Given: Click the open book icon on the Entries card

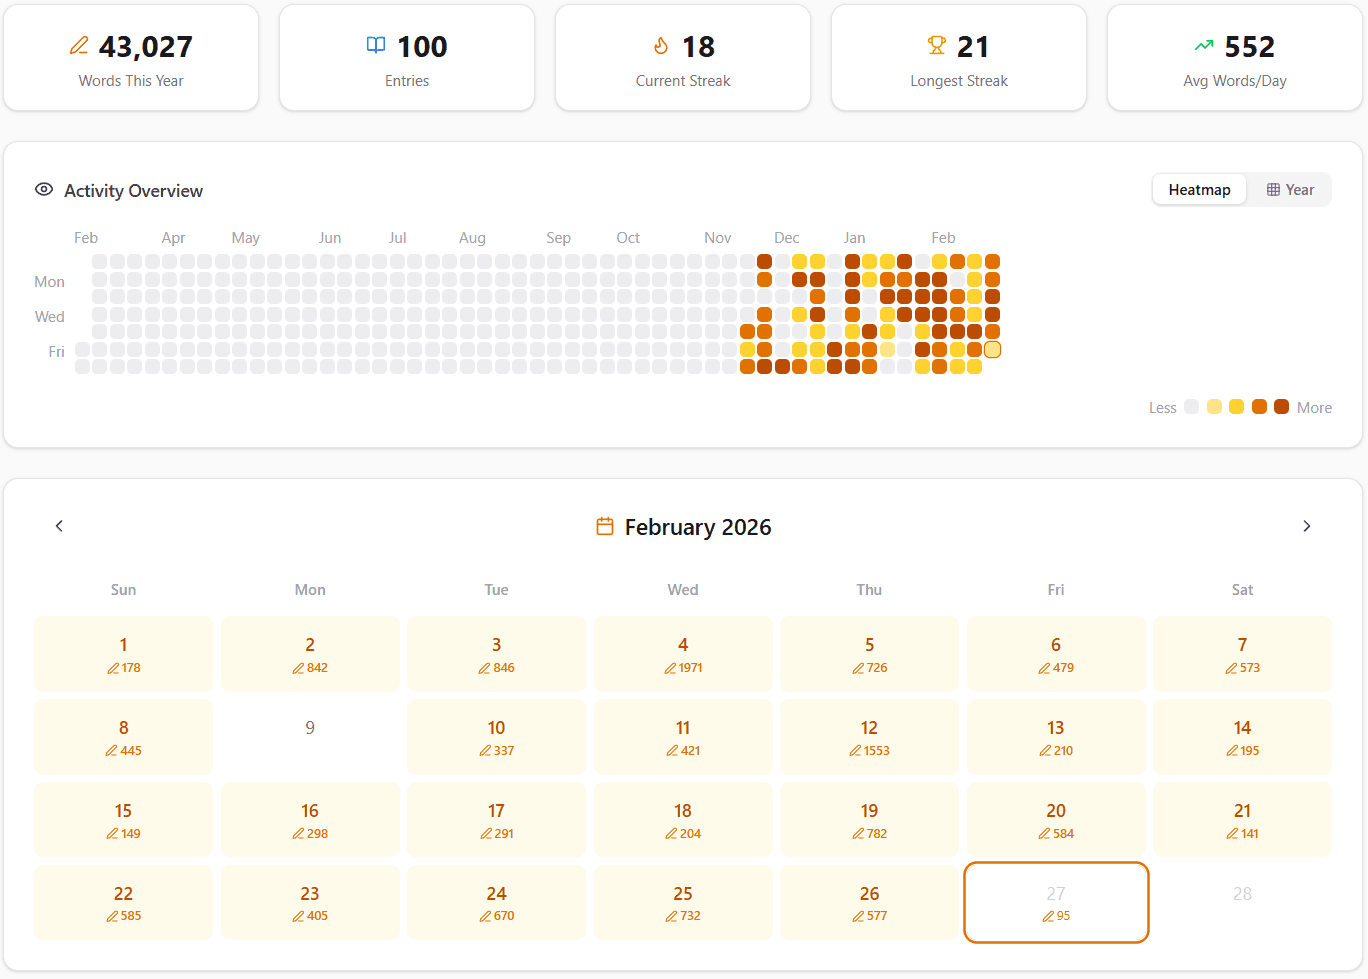Looking at the screenshot, I should click(375, 45).
